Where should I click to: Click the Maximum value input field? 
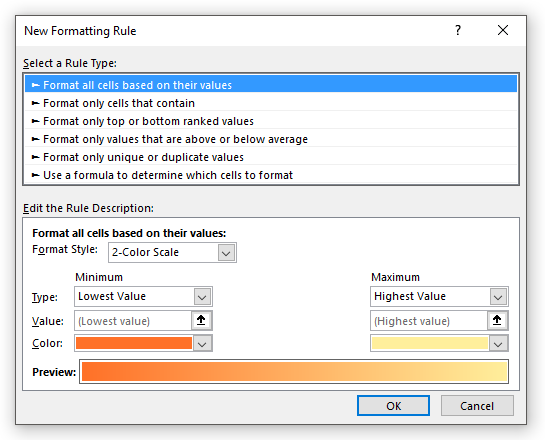pos(429,320)
